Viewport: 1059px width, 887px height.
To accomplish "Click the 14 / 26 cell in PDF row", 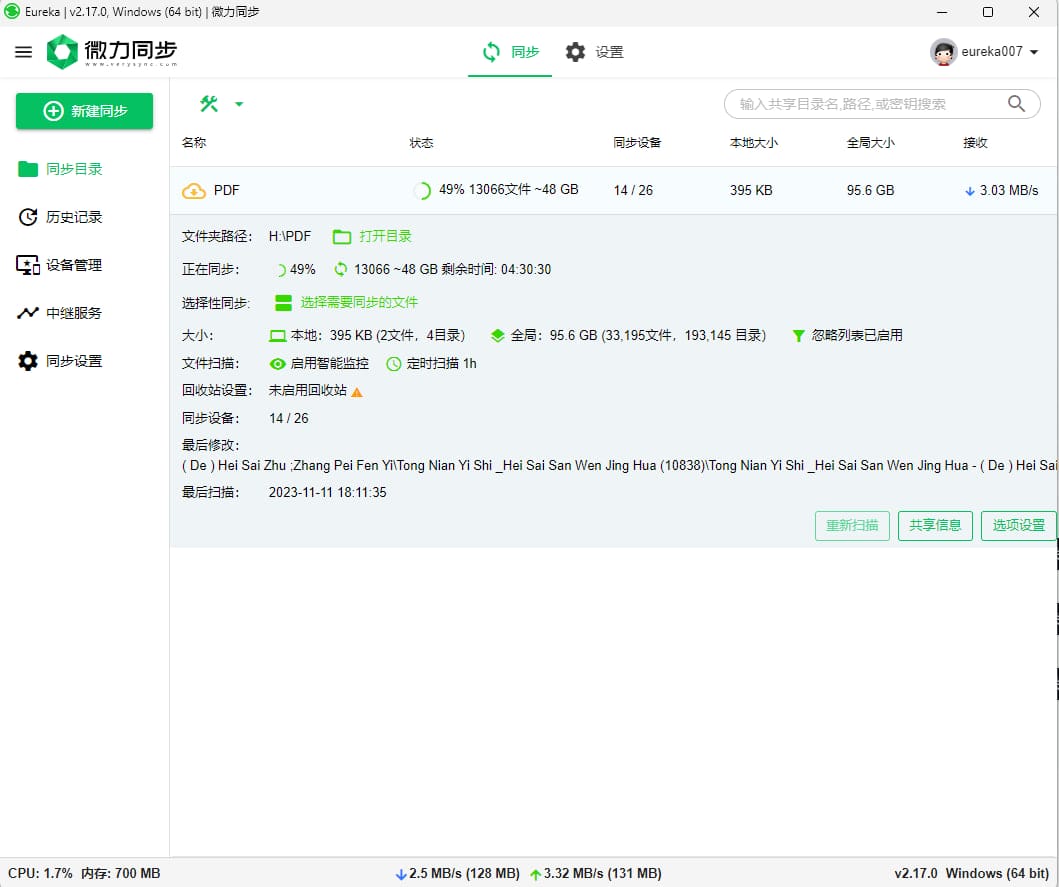I will pos(634,191).
